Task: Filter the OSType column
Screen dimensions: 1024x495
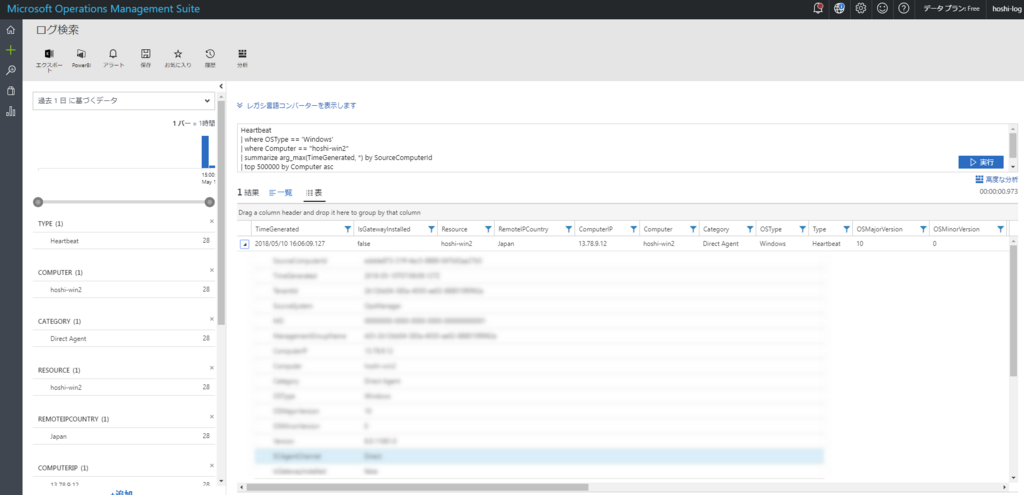Action: point(801,229)
